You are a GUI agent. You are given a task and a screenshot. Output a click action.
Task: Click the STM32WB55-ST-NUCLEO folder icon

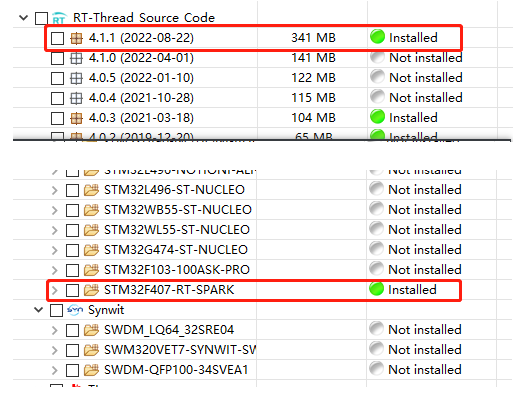coord(91,210)
